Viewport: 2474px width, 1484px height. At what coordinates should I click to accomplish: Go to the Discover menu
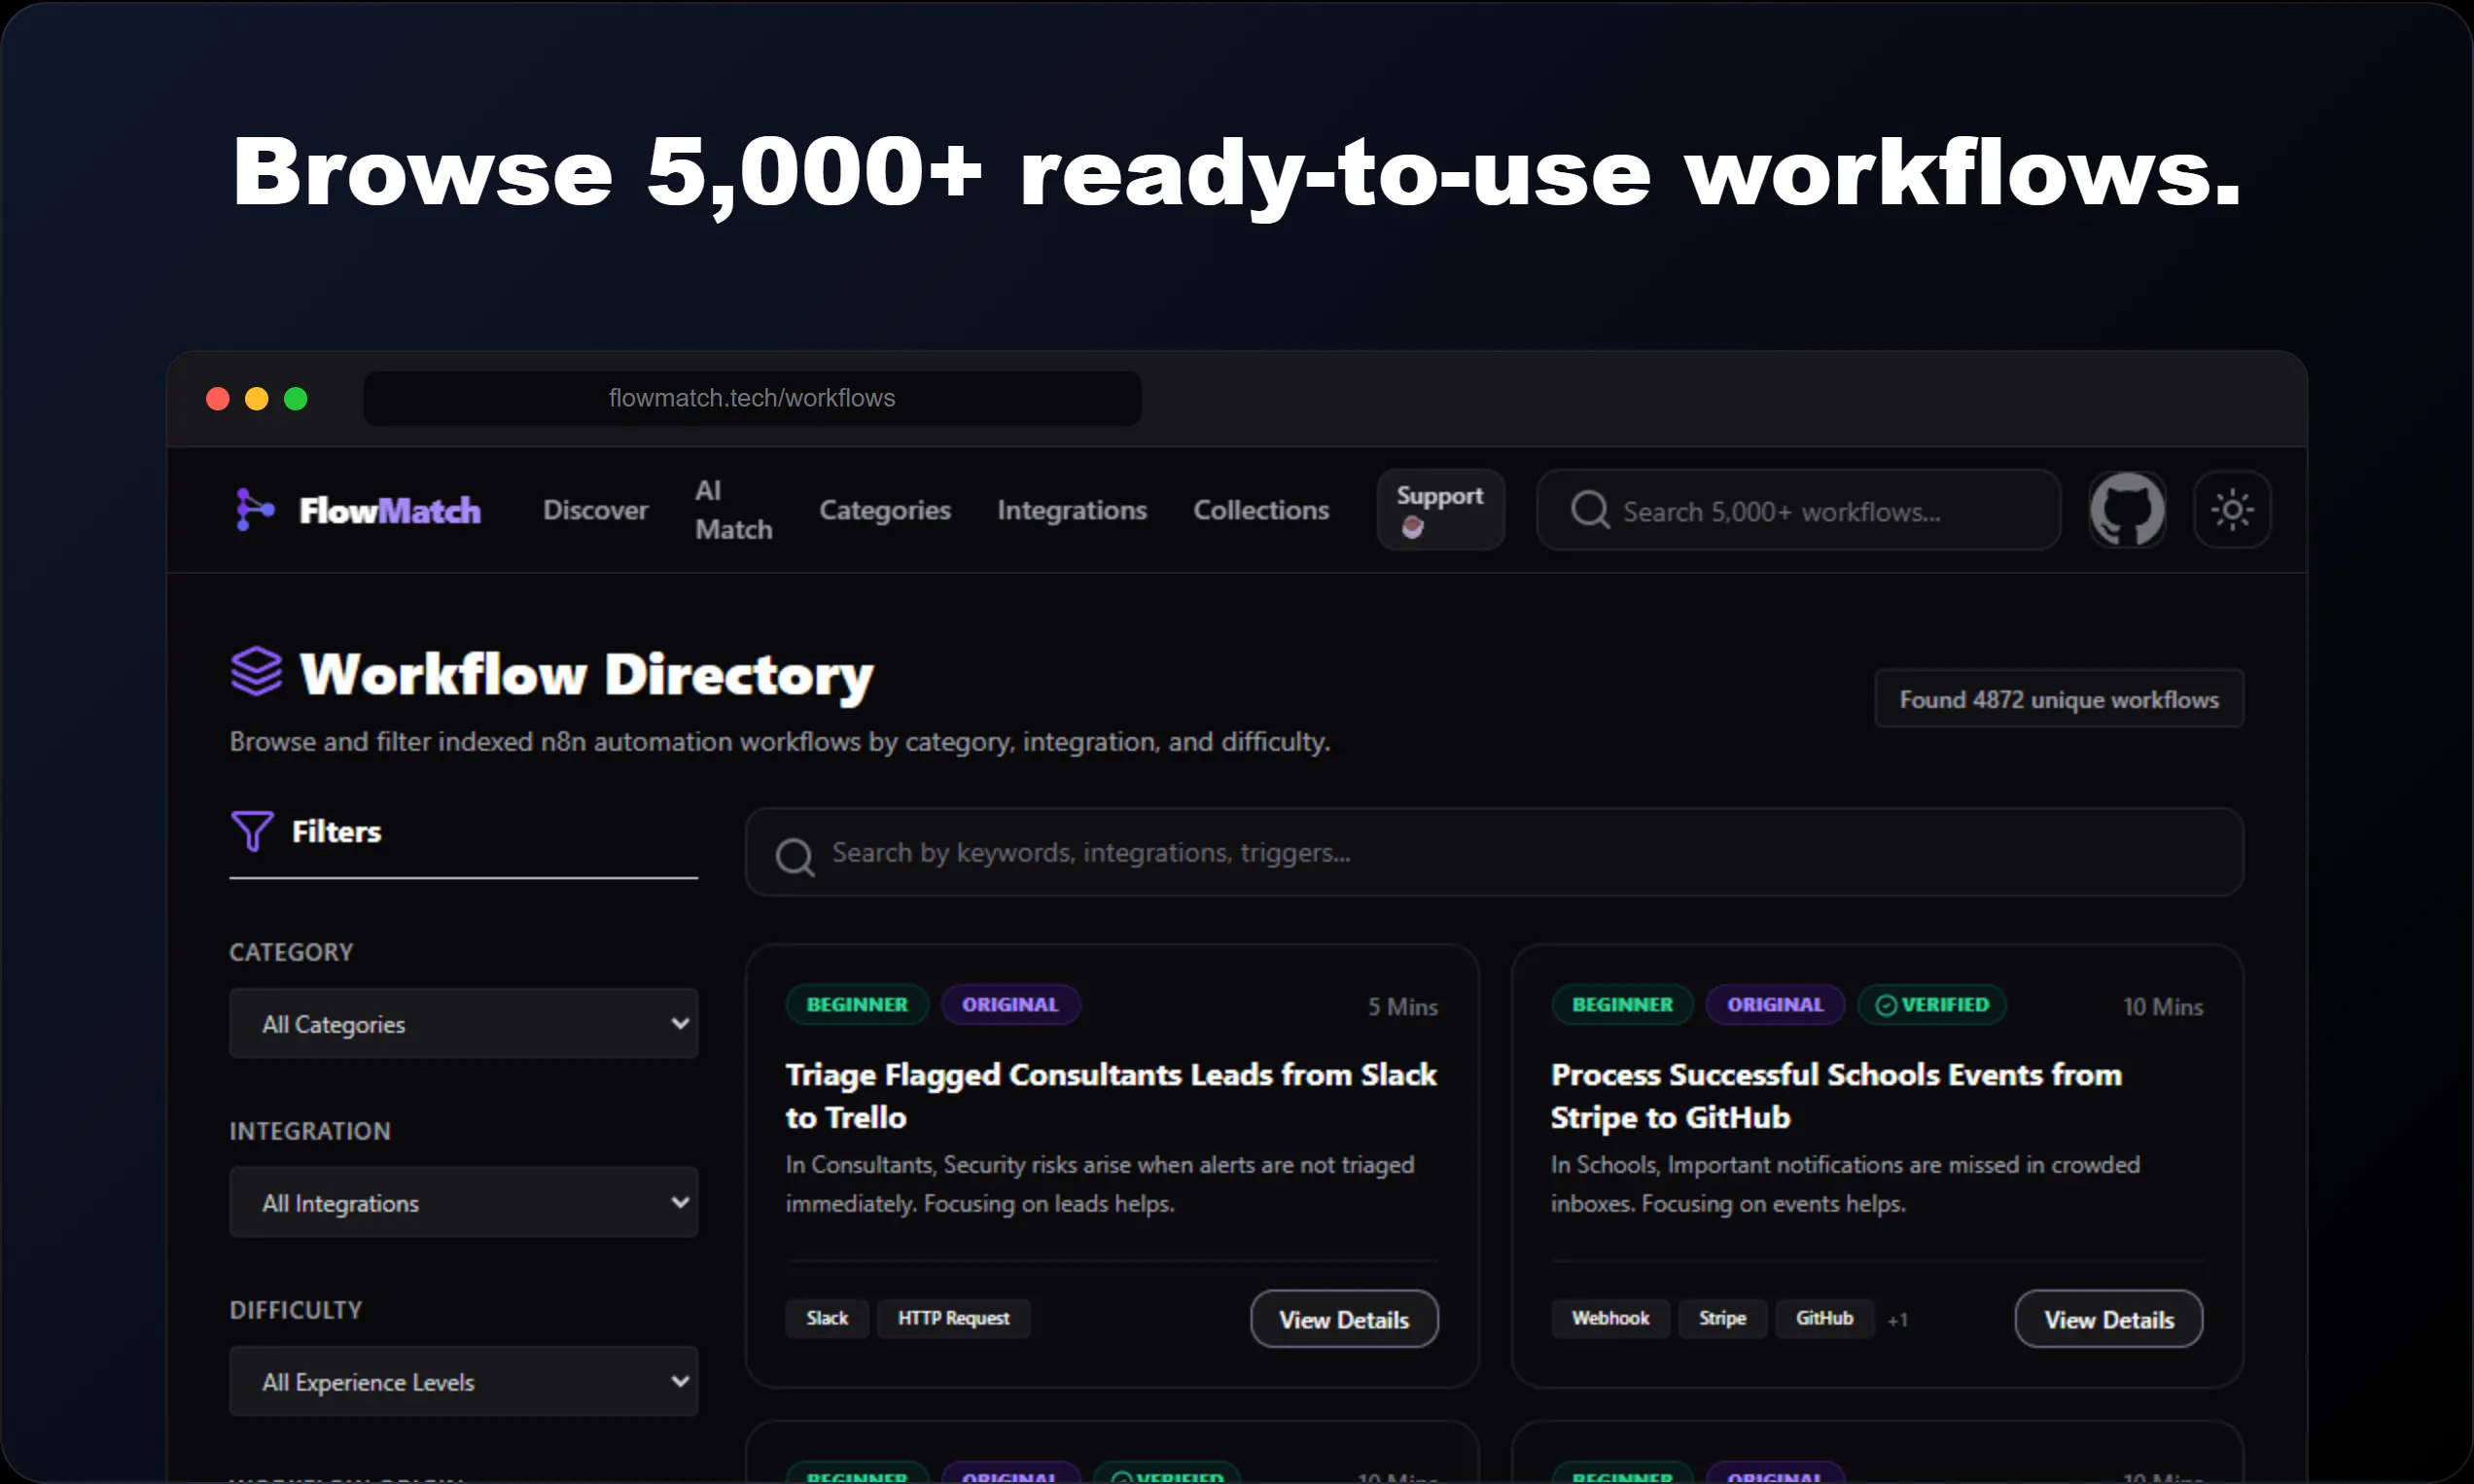pos(595,510)
